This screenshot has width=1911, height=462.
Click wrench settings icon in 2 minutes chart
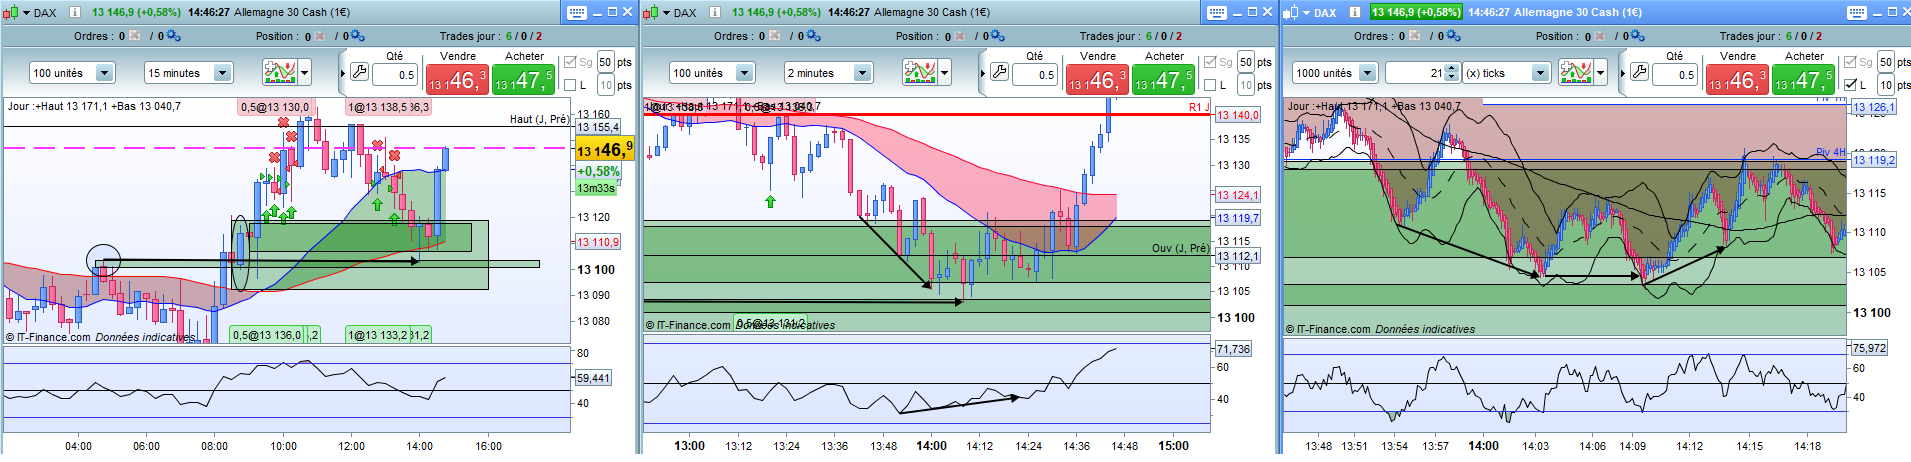[999, 72]
